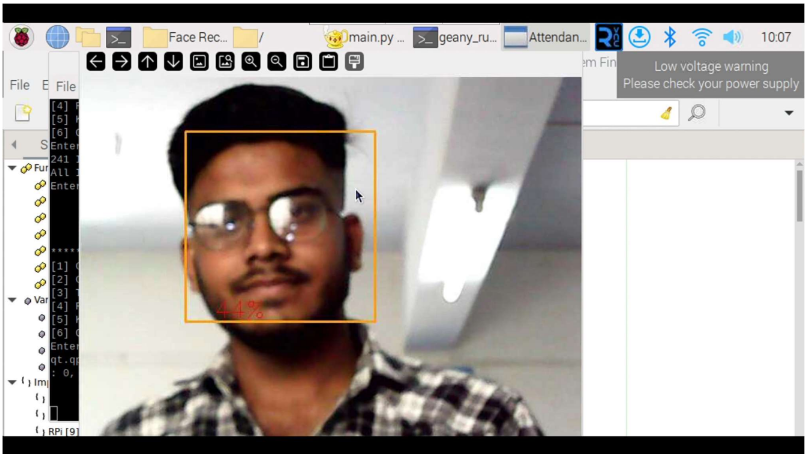Screen dimensions: 808x454
Task: Dismiss the Low voltage warning notification
Action: pyautogui.click(x=711, y=75)
